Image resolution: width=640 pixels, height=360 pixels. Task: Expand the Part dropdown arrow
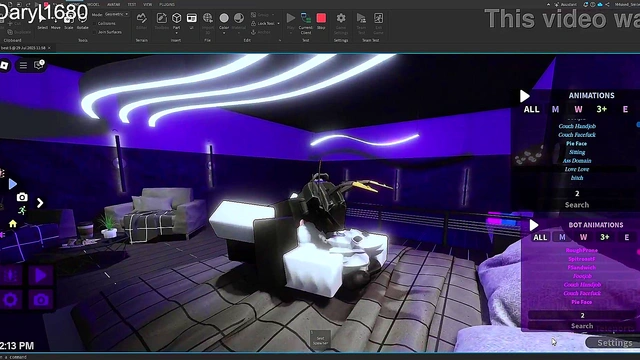[x=176, y=33]
